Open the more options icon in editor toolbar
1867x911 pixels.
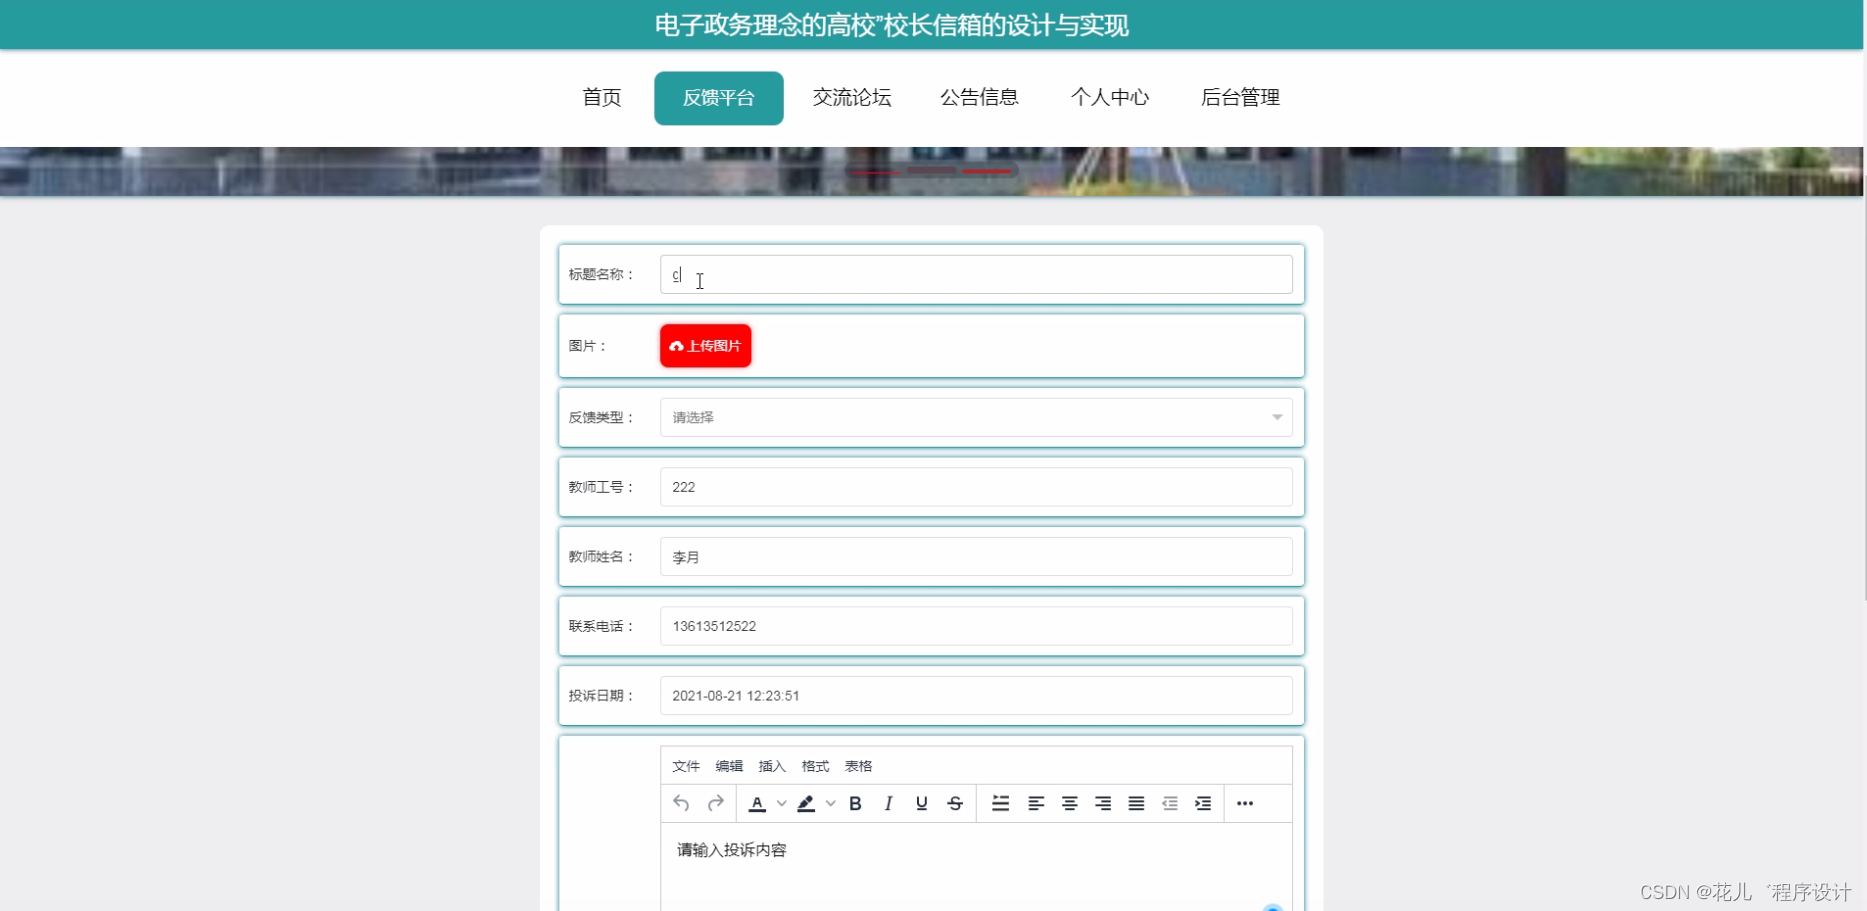click(1244, 803)
